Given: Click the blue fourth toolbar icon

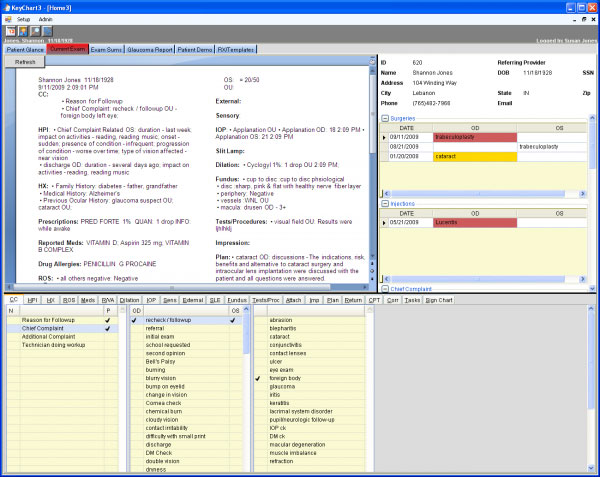Looking at the screenshot, I should click(x=47, y=31).
